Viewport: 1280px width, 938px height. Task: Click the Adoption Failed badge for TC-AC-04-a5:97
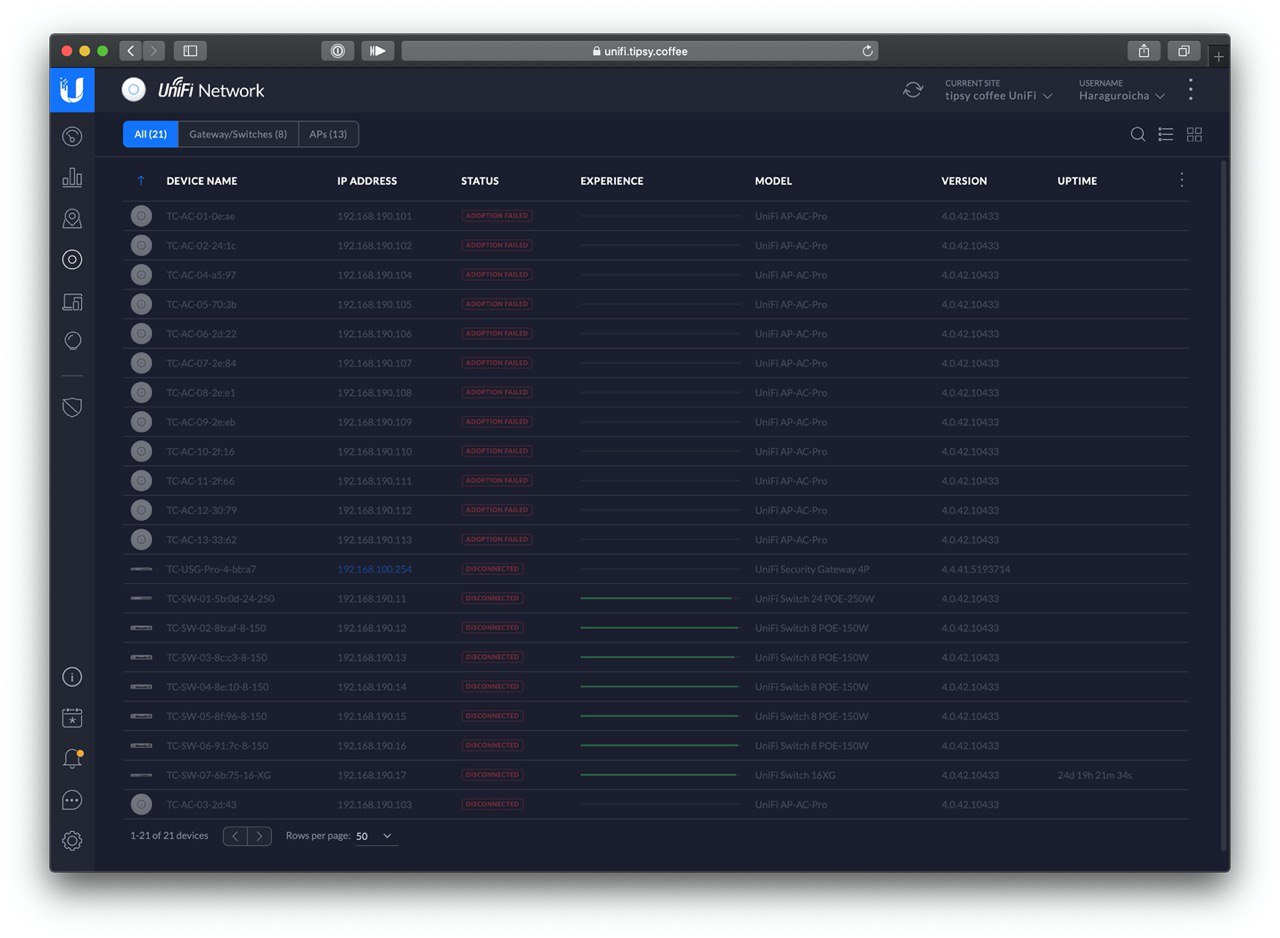(497, 275)
